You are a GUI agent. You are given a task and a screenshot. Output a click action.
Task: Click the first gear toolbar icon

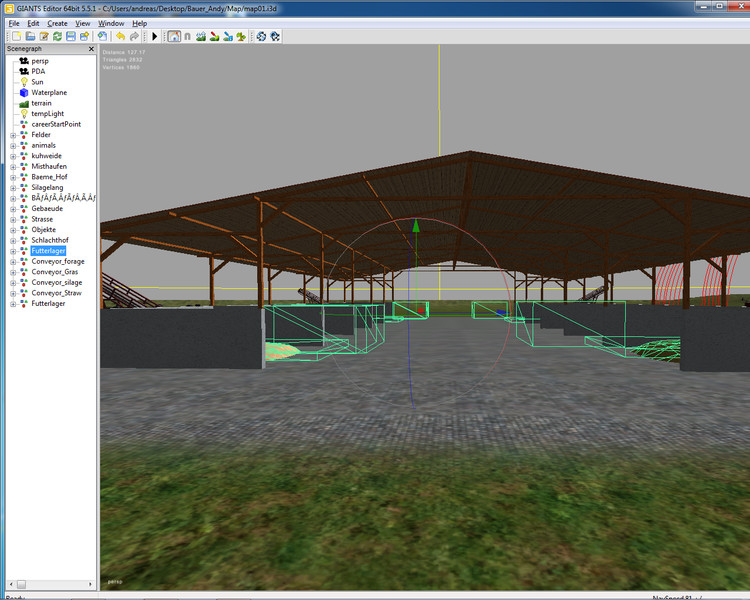click(x=261, y=36)
